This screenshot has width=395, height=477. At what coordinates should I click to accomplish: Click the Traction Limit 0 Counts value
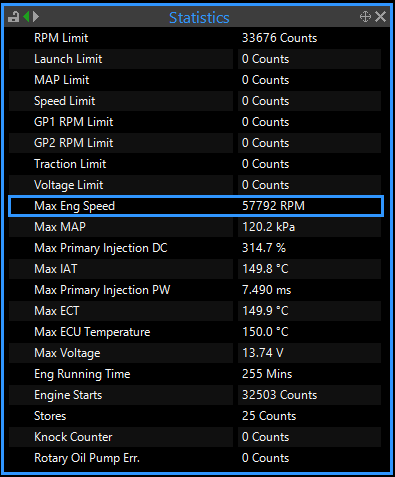tap(265, 164)
